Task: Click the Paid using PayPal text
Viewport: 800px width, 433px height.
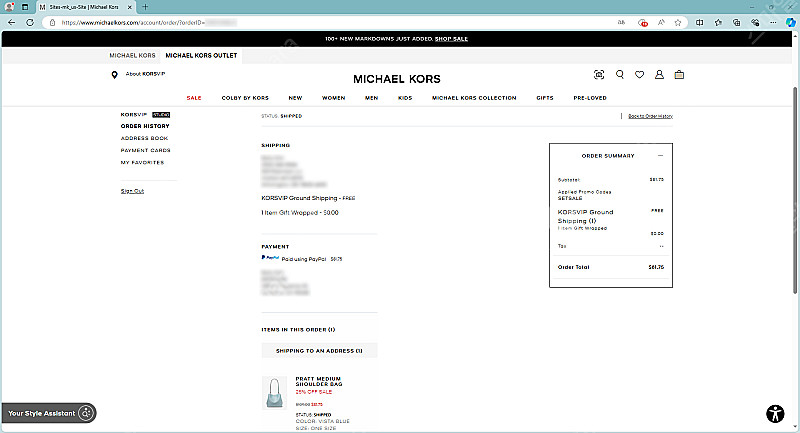Action: coord(304,259)
